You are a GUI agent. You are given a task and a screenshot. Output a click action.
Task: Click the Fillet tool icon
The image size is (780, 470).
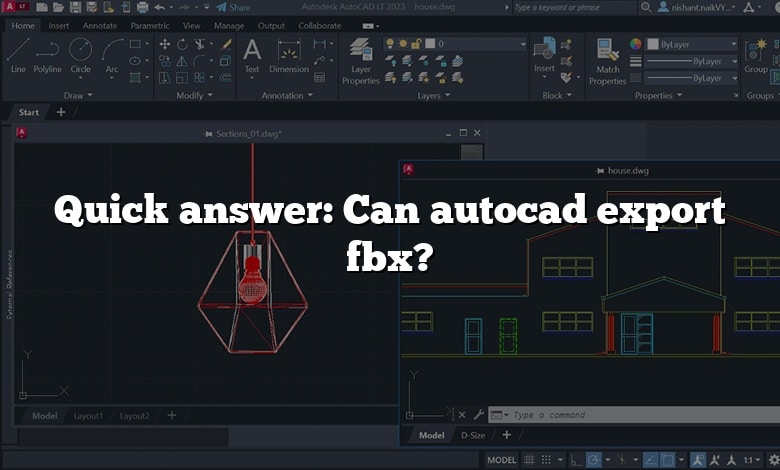[x=199, y=61]
